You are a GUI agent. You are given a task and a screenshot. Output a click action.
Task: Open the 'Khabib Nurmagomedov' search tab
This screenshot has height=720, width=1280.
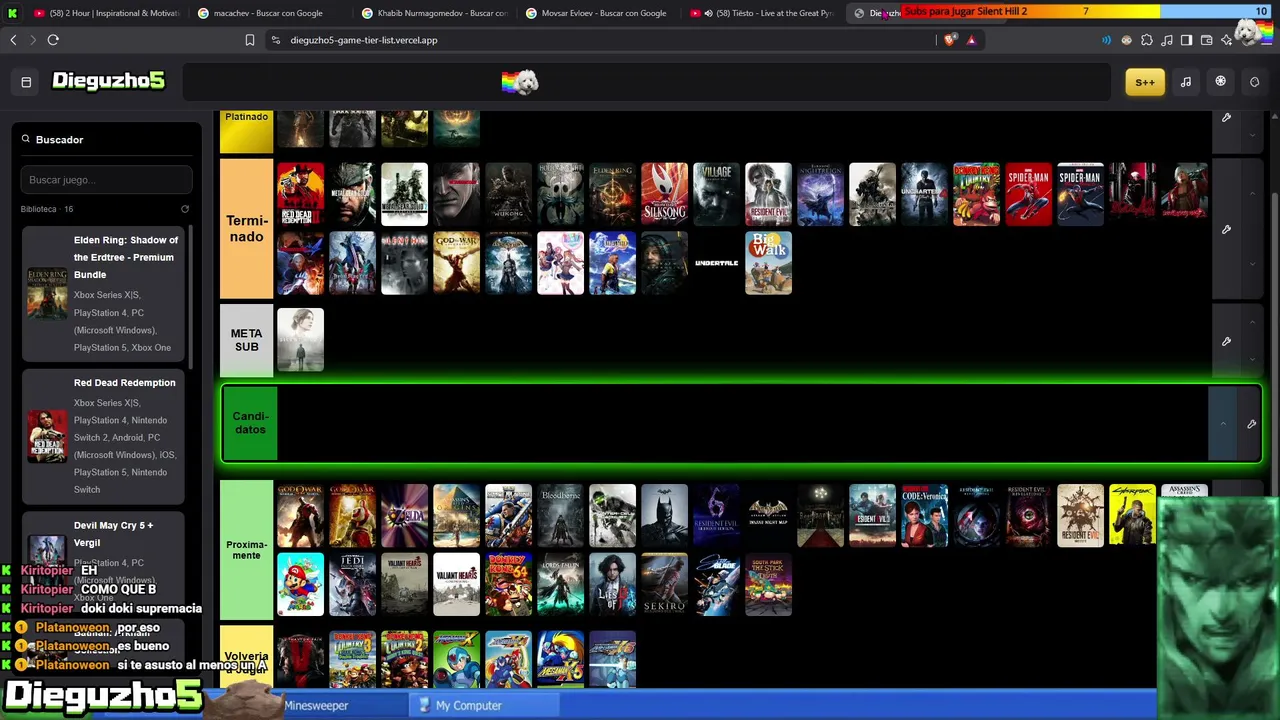coord(435,13)
